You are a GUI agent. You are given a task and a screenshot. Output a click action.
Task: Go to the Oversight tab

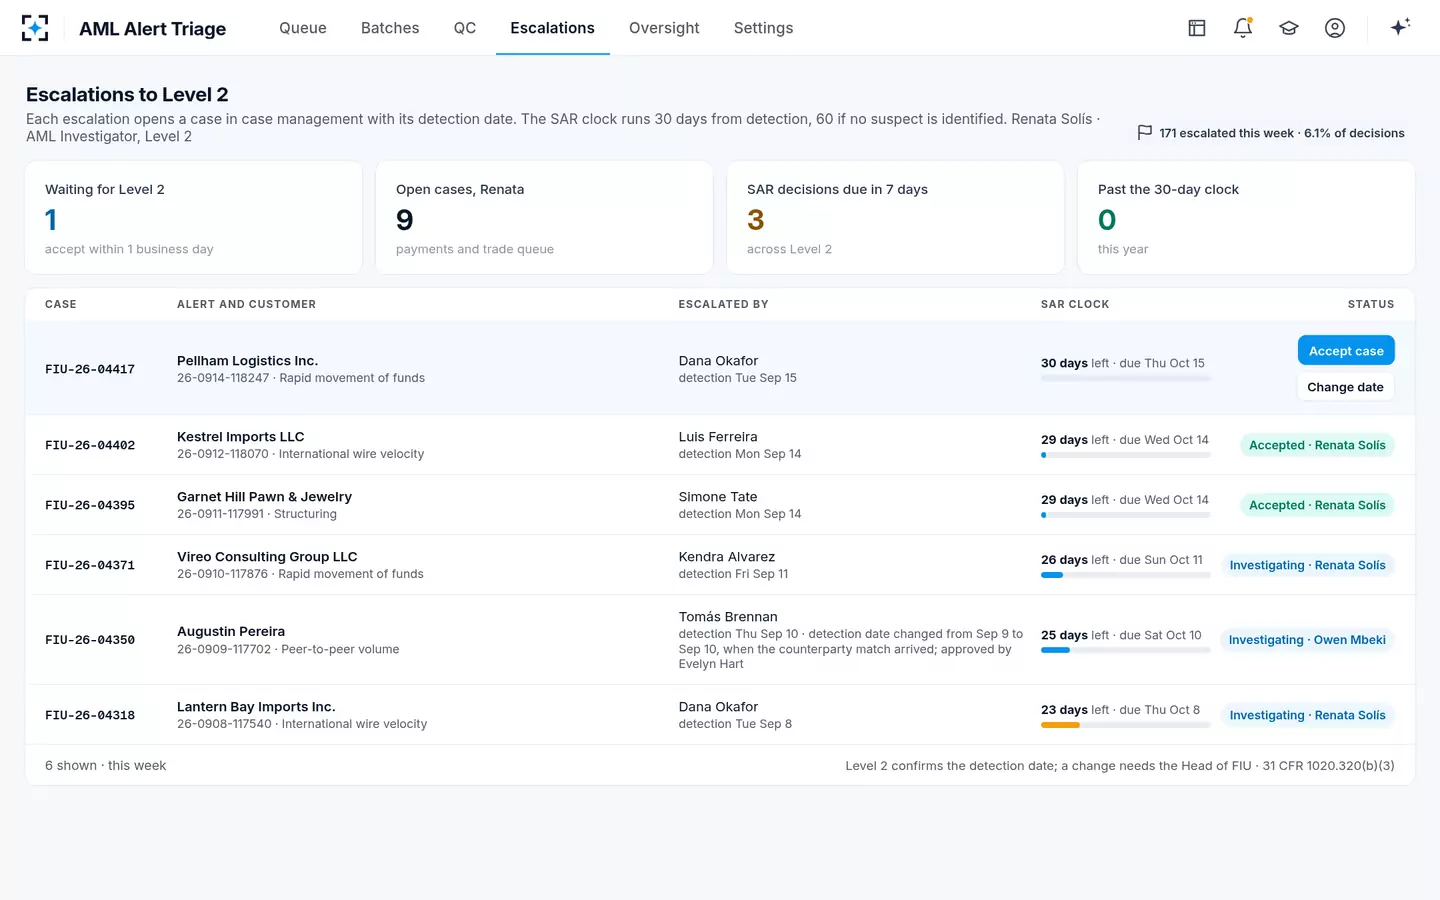(664, 28)
